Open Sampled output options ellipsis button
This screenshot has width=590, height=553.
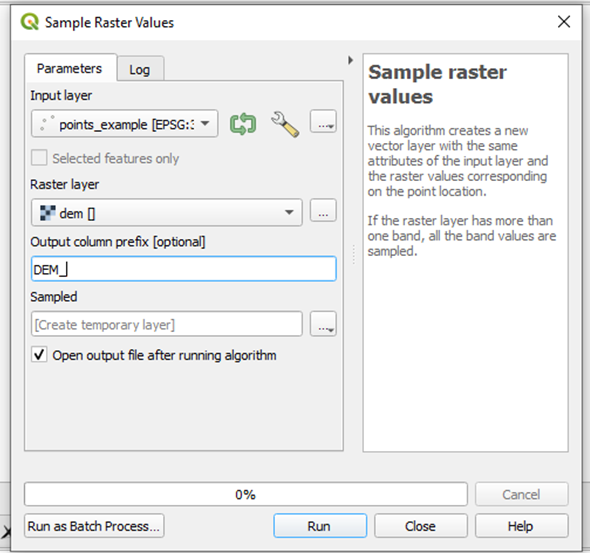click(x=323, y=324)
